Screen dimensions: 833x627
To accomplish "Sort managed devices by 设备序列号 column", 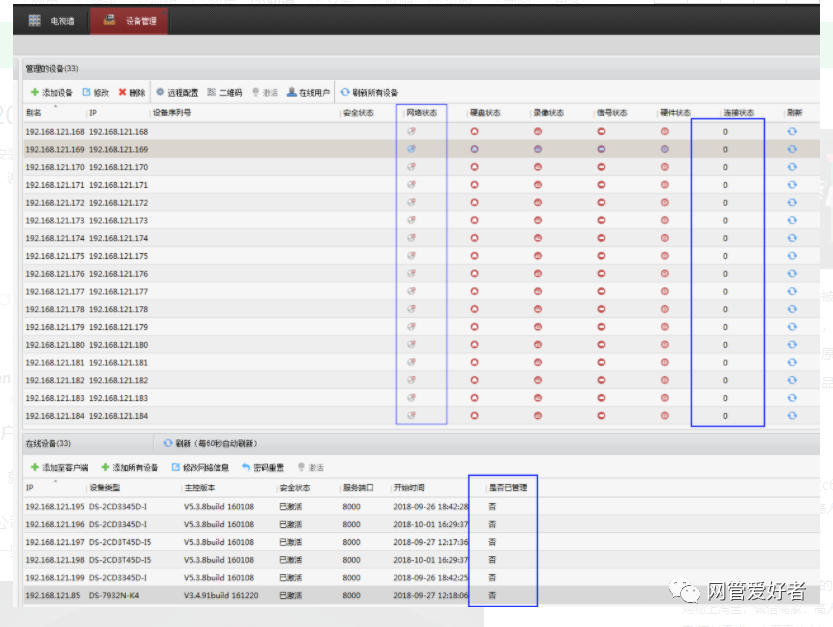I will pos(172,113).
